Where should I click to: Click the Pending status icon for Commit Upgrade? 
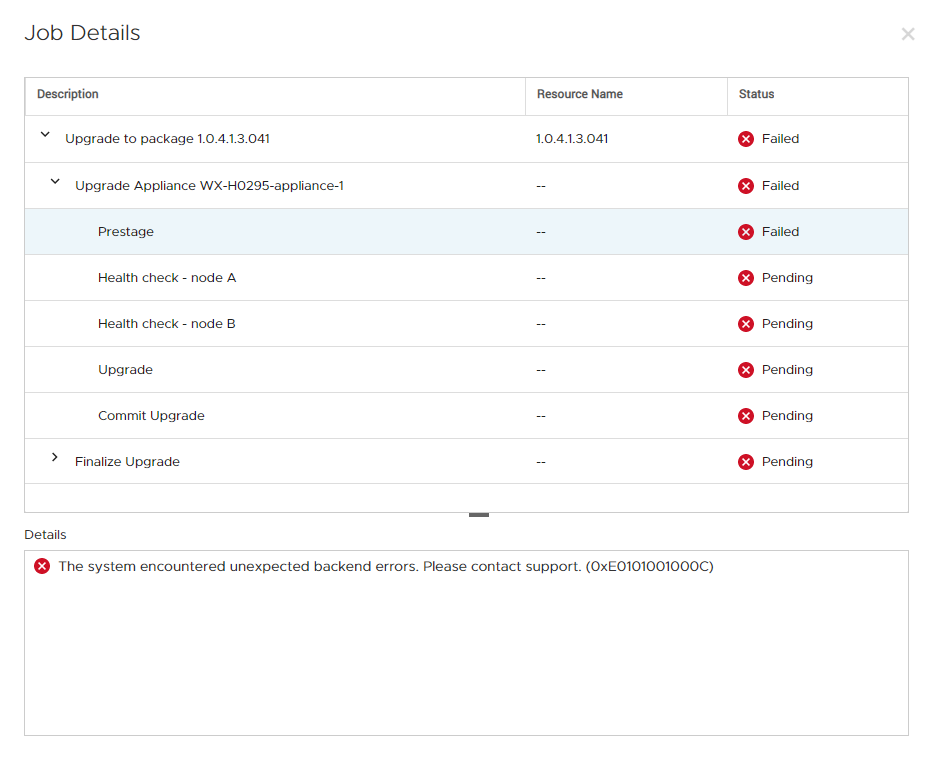coord(745,415)
